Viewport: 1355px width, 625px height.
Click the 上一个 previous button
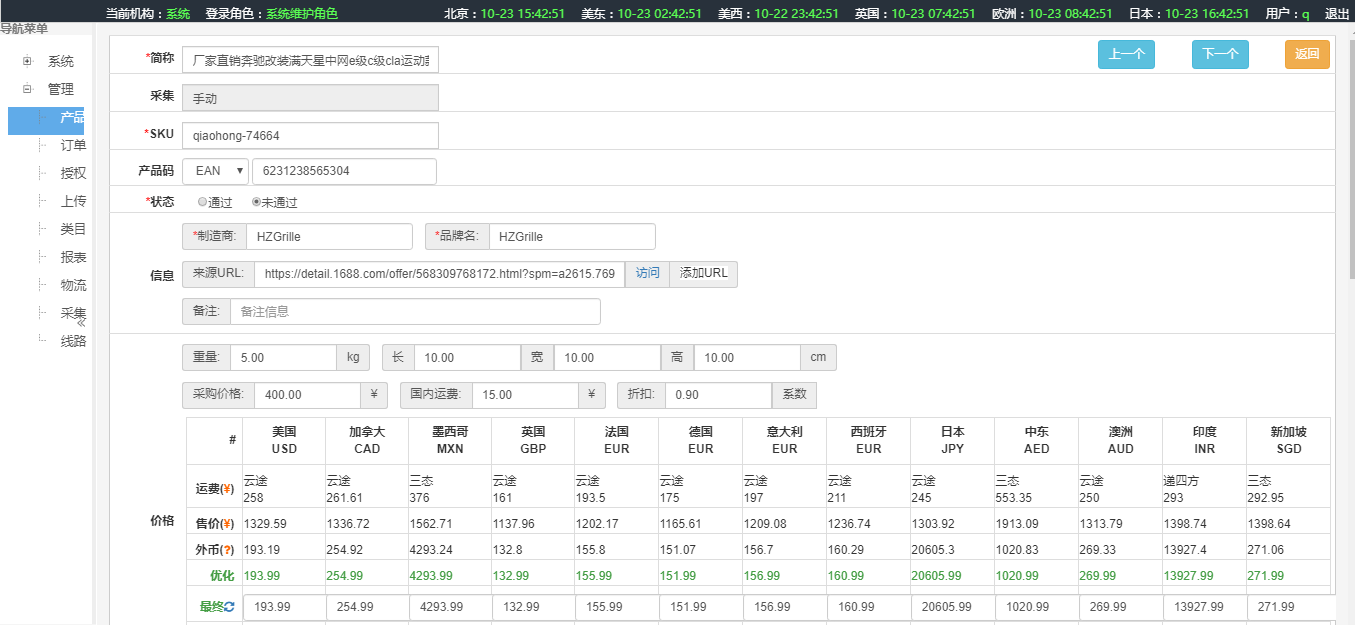1126,55
